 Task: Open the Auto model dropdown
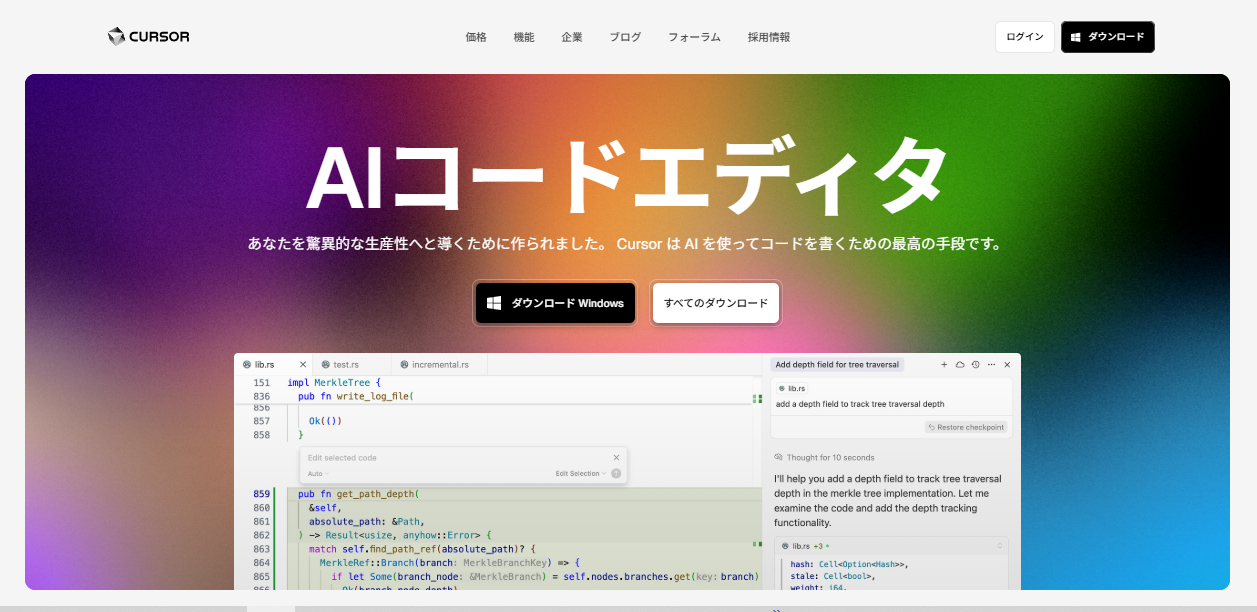coord(316,474)
